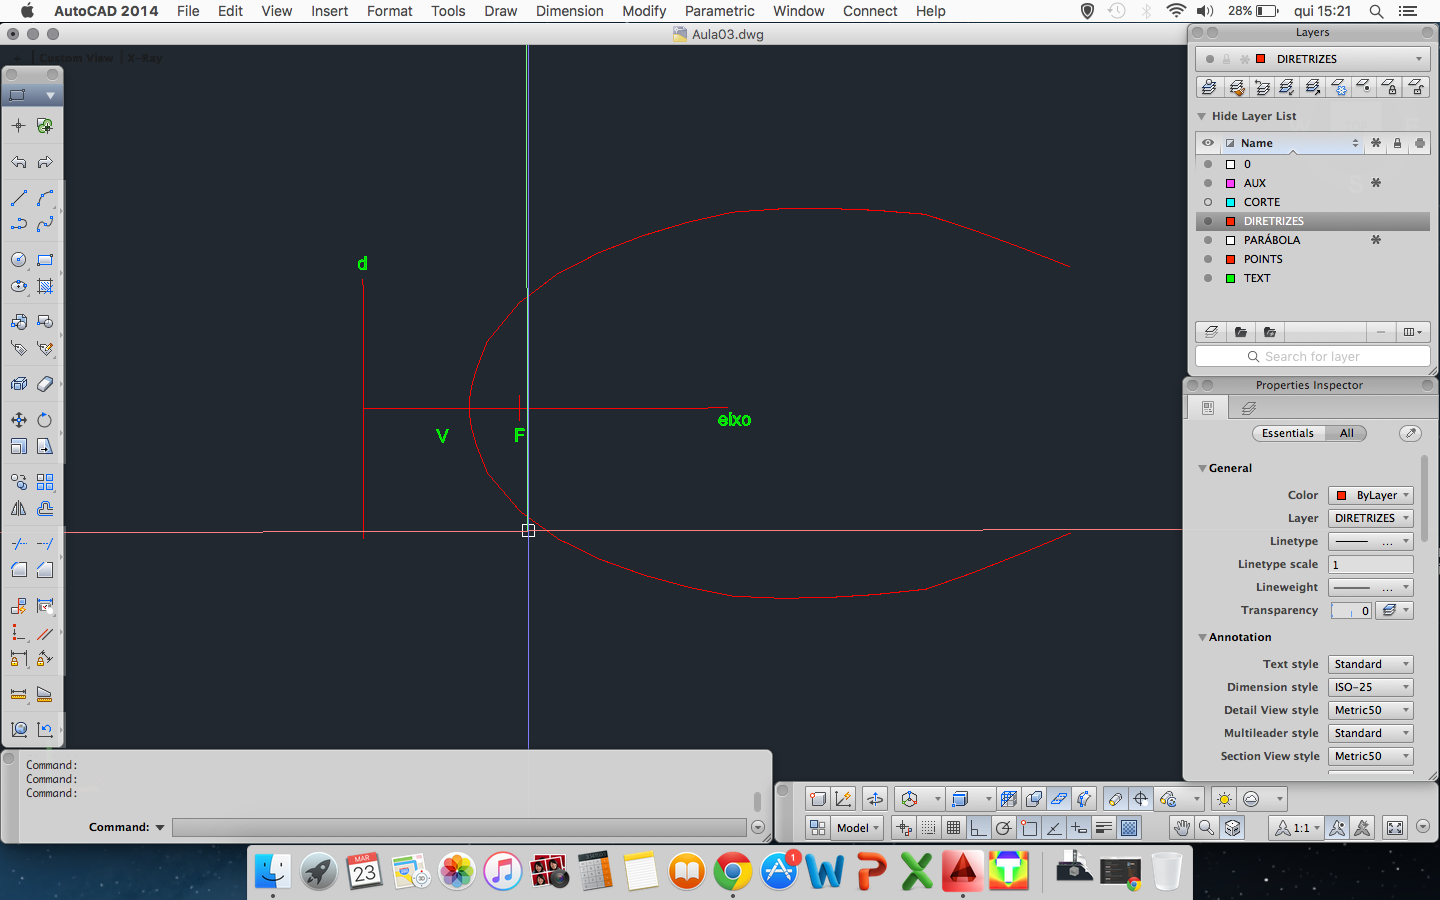Select the Erase tool
Image resolution: width=1440 pixels, height=900 pixels.
pos(45,384)
